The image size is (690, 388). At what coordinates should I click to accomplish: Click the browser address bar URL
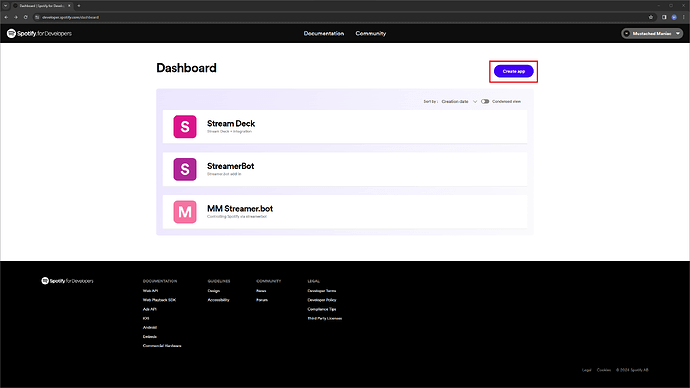click(x=70, y=17)
